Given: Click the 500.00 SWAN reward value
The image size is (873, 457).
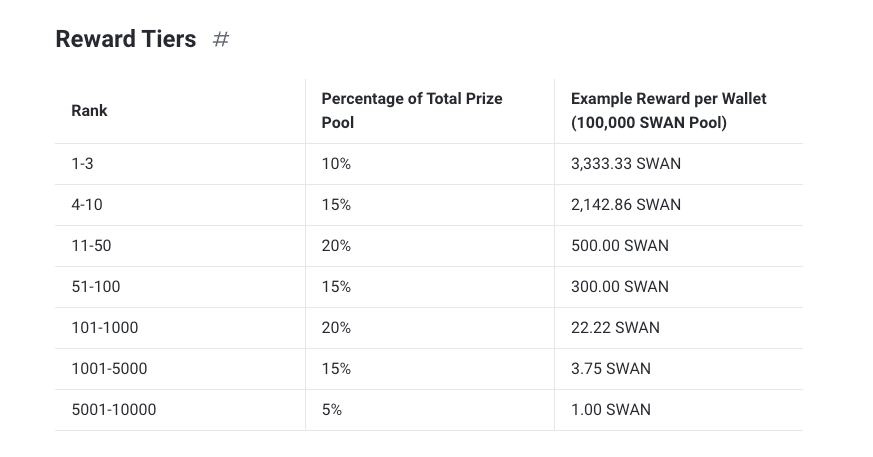Looking at the screenshot, I should [620, 245].
